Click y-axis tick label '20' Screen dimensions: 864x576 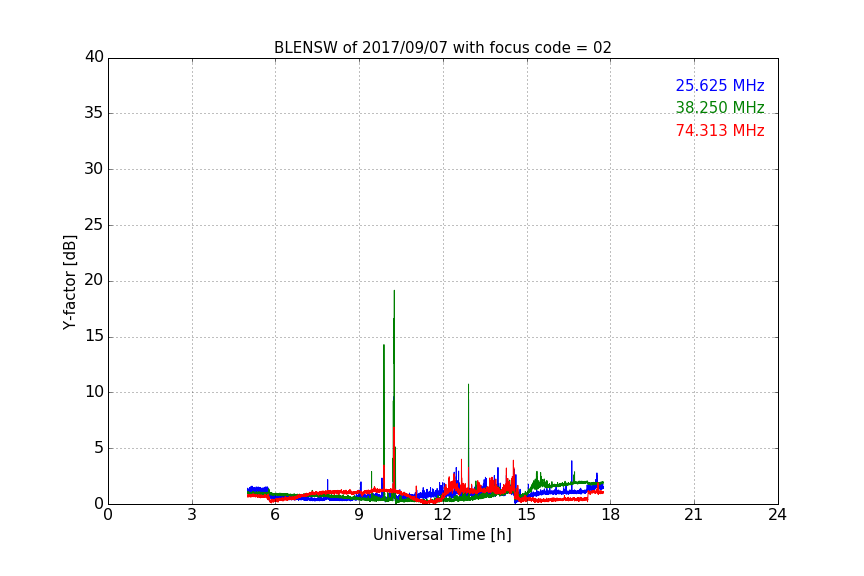[x=94, y=280]
